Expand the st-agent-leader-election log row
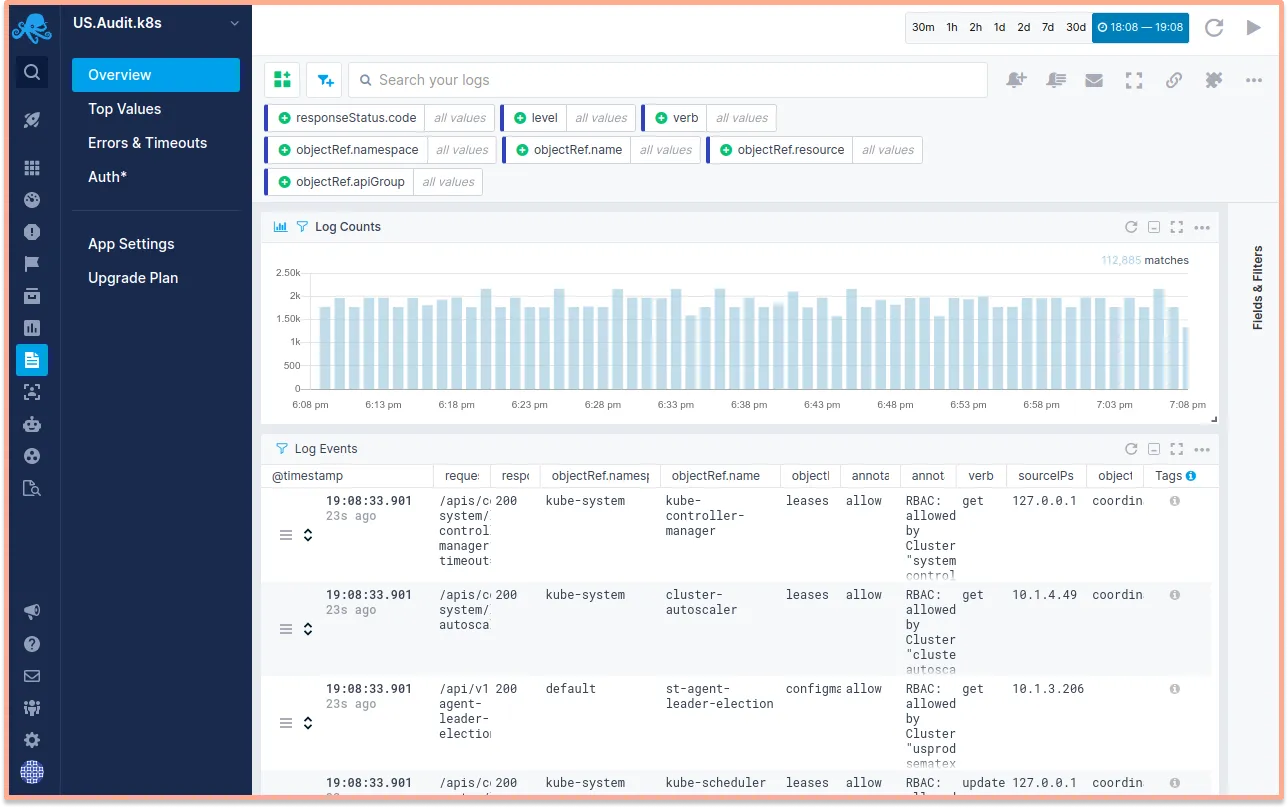 pos(308,723)
